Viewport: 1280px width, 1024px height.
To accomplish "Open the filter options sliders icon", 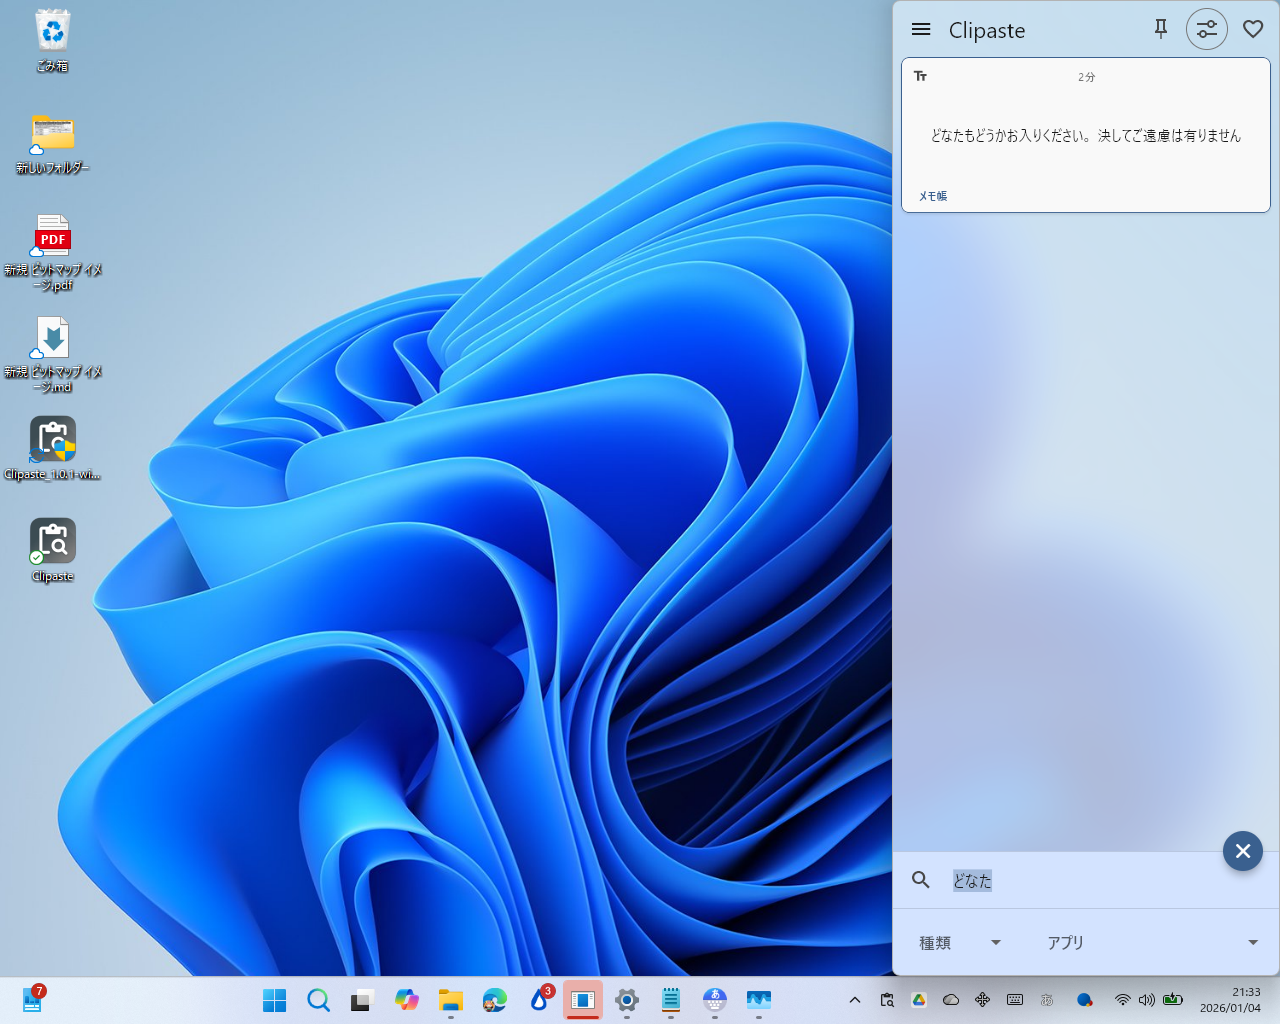I will [x=1206, y=29].
